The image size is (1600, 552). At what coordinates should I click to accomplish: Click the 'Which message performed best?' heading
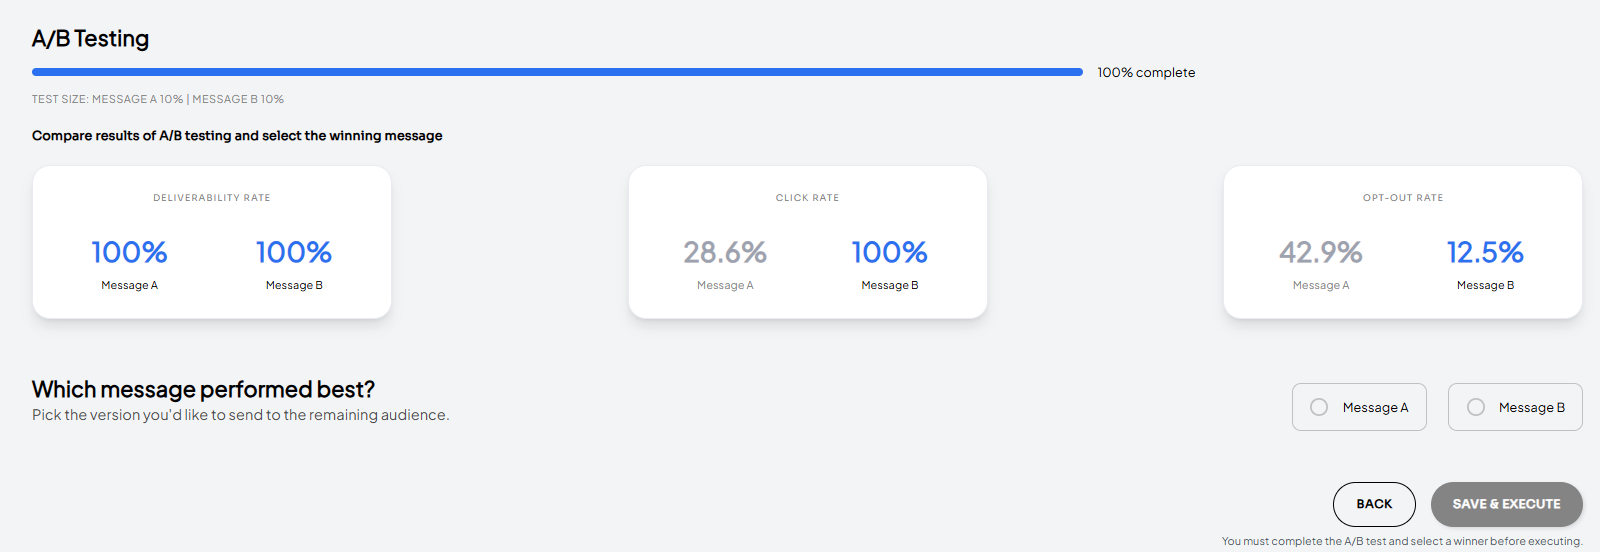[203, 389]
